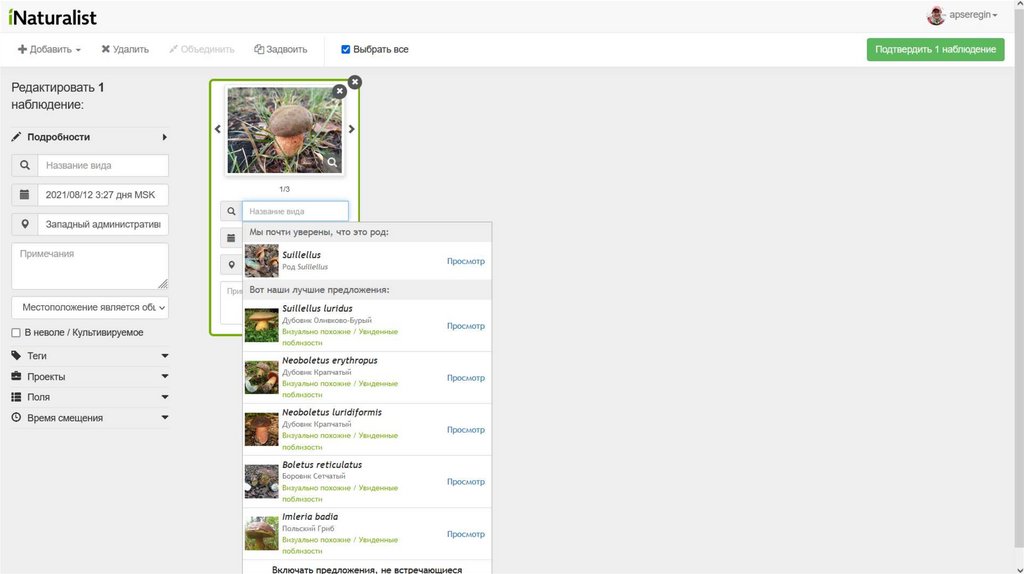This screenshot has width=1024, height=574.
Task: Open the 'Добавить' dropdown menu
Action: [49, 49]
